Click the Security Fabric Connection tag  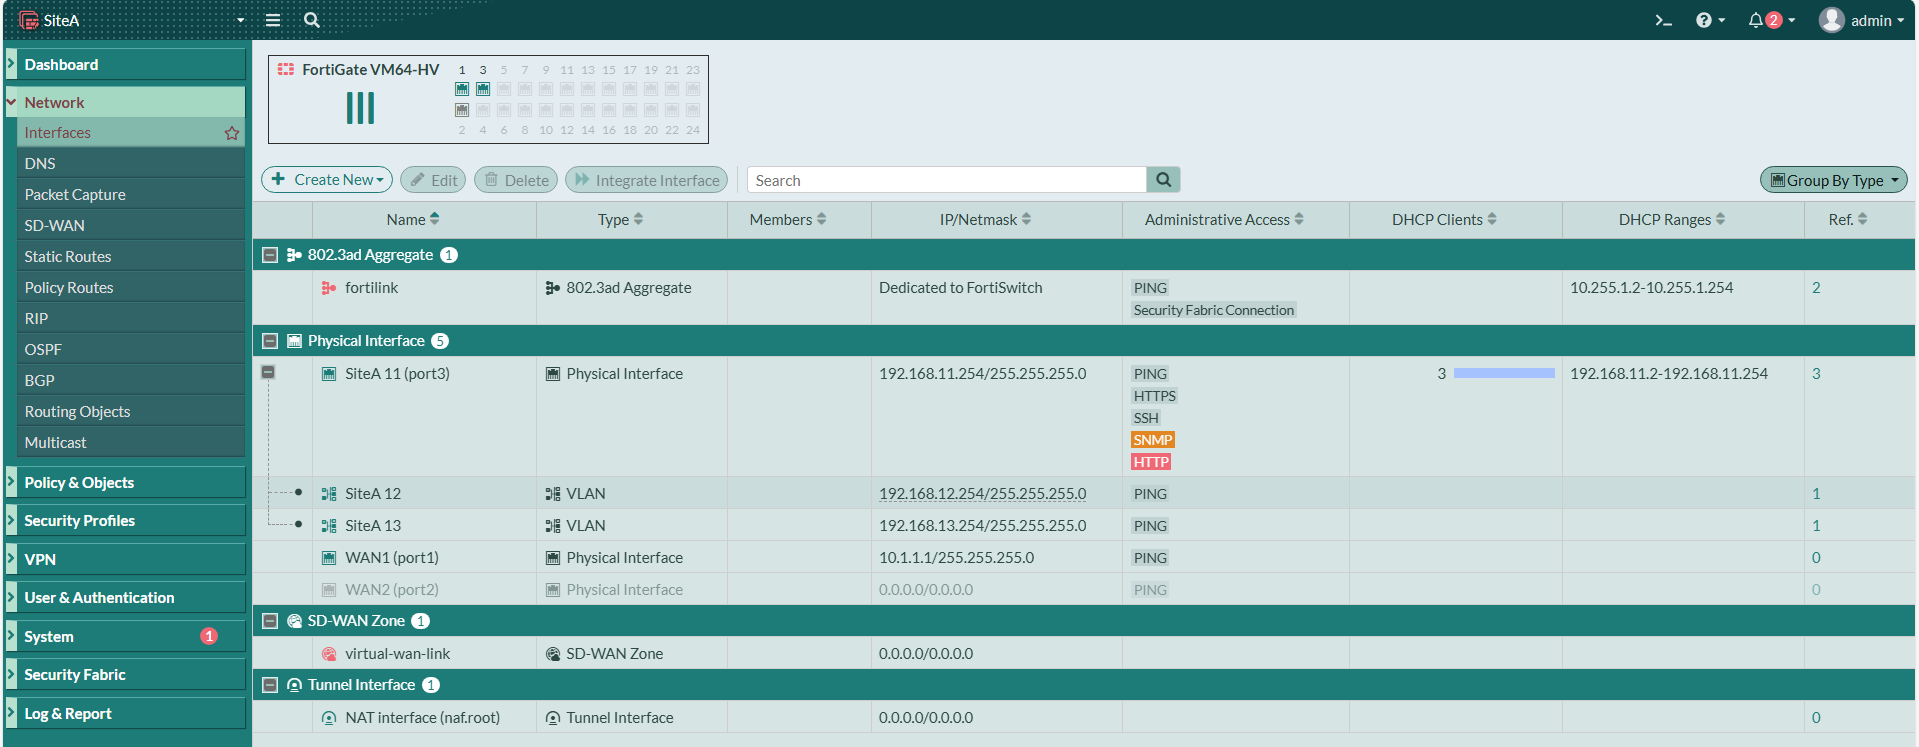(1214, 310)
